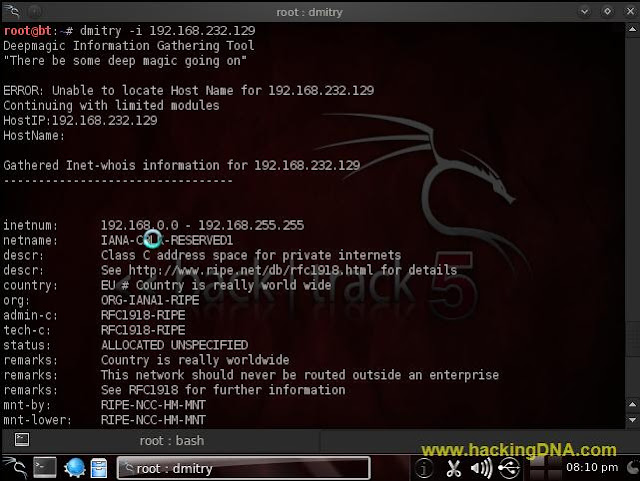Open the blue globe web browser icon
Screen dimensions: 640x481
click(74, 468)
